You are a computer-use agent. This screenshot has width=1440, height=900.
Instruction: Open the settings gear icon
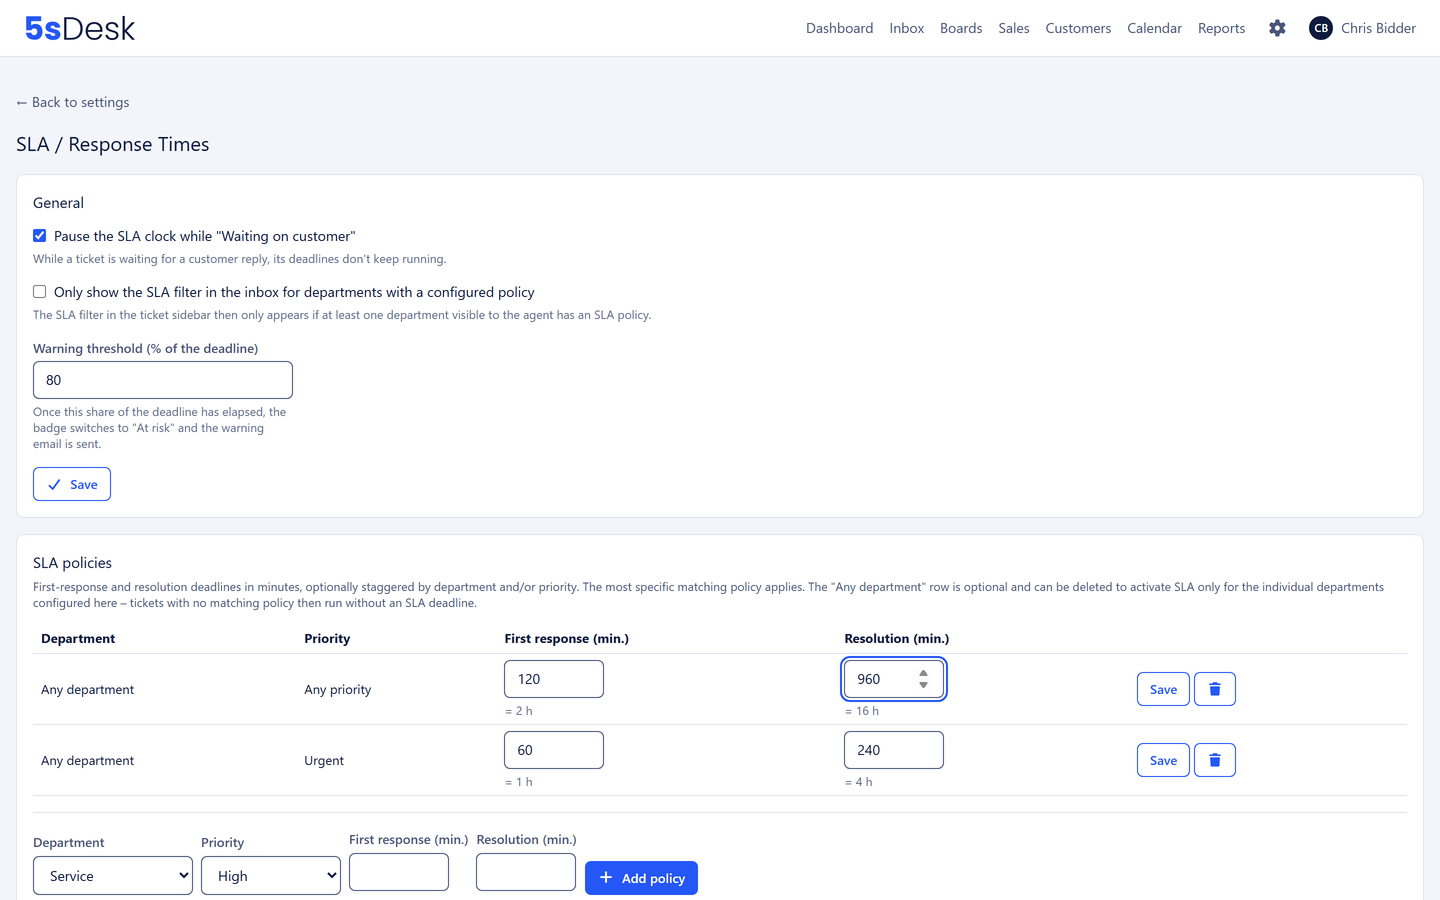[x=1277, y=28]
